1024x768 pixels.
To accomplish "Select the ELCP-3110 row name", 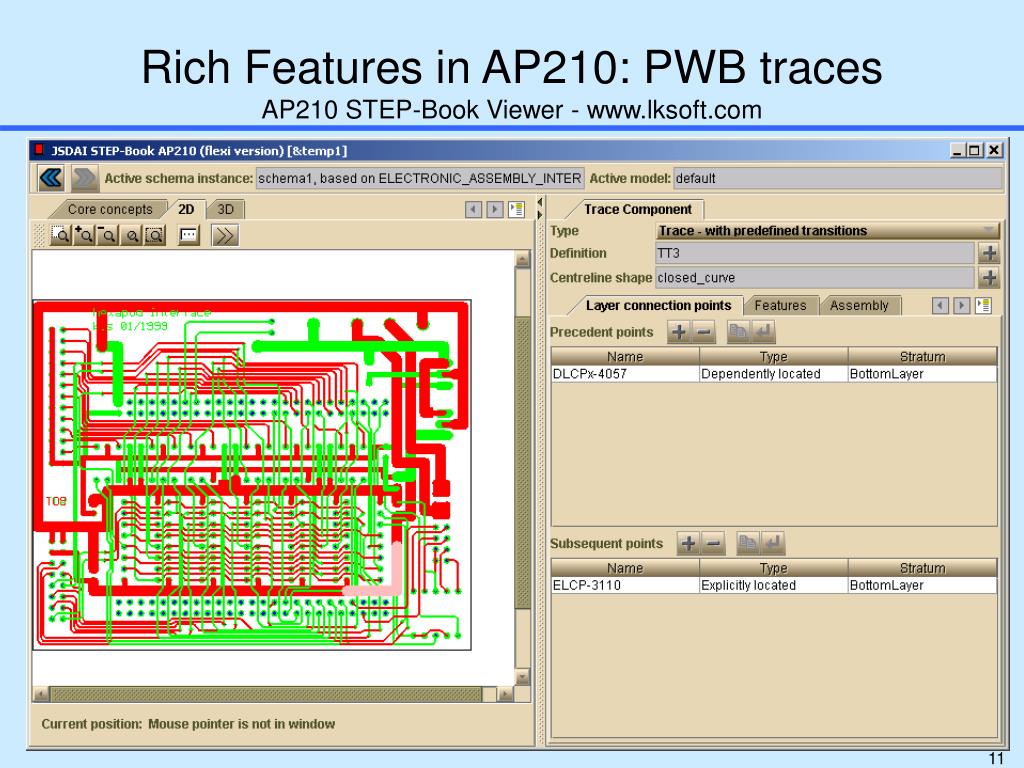I will pyautogui.click(x=625, y=585).
